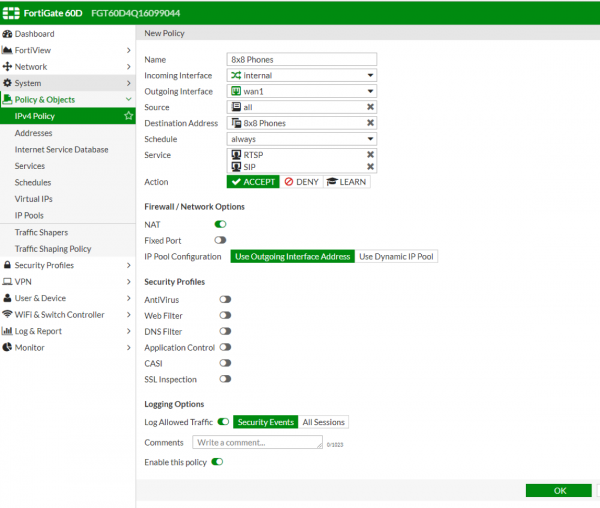This screenshot has height=508, width=600.
Task: Collapse the Policy & Objects chevron
Action: point(129,99)
